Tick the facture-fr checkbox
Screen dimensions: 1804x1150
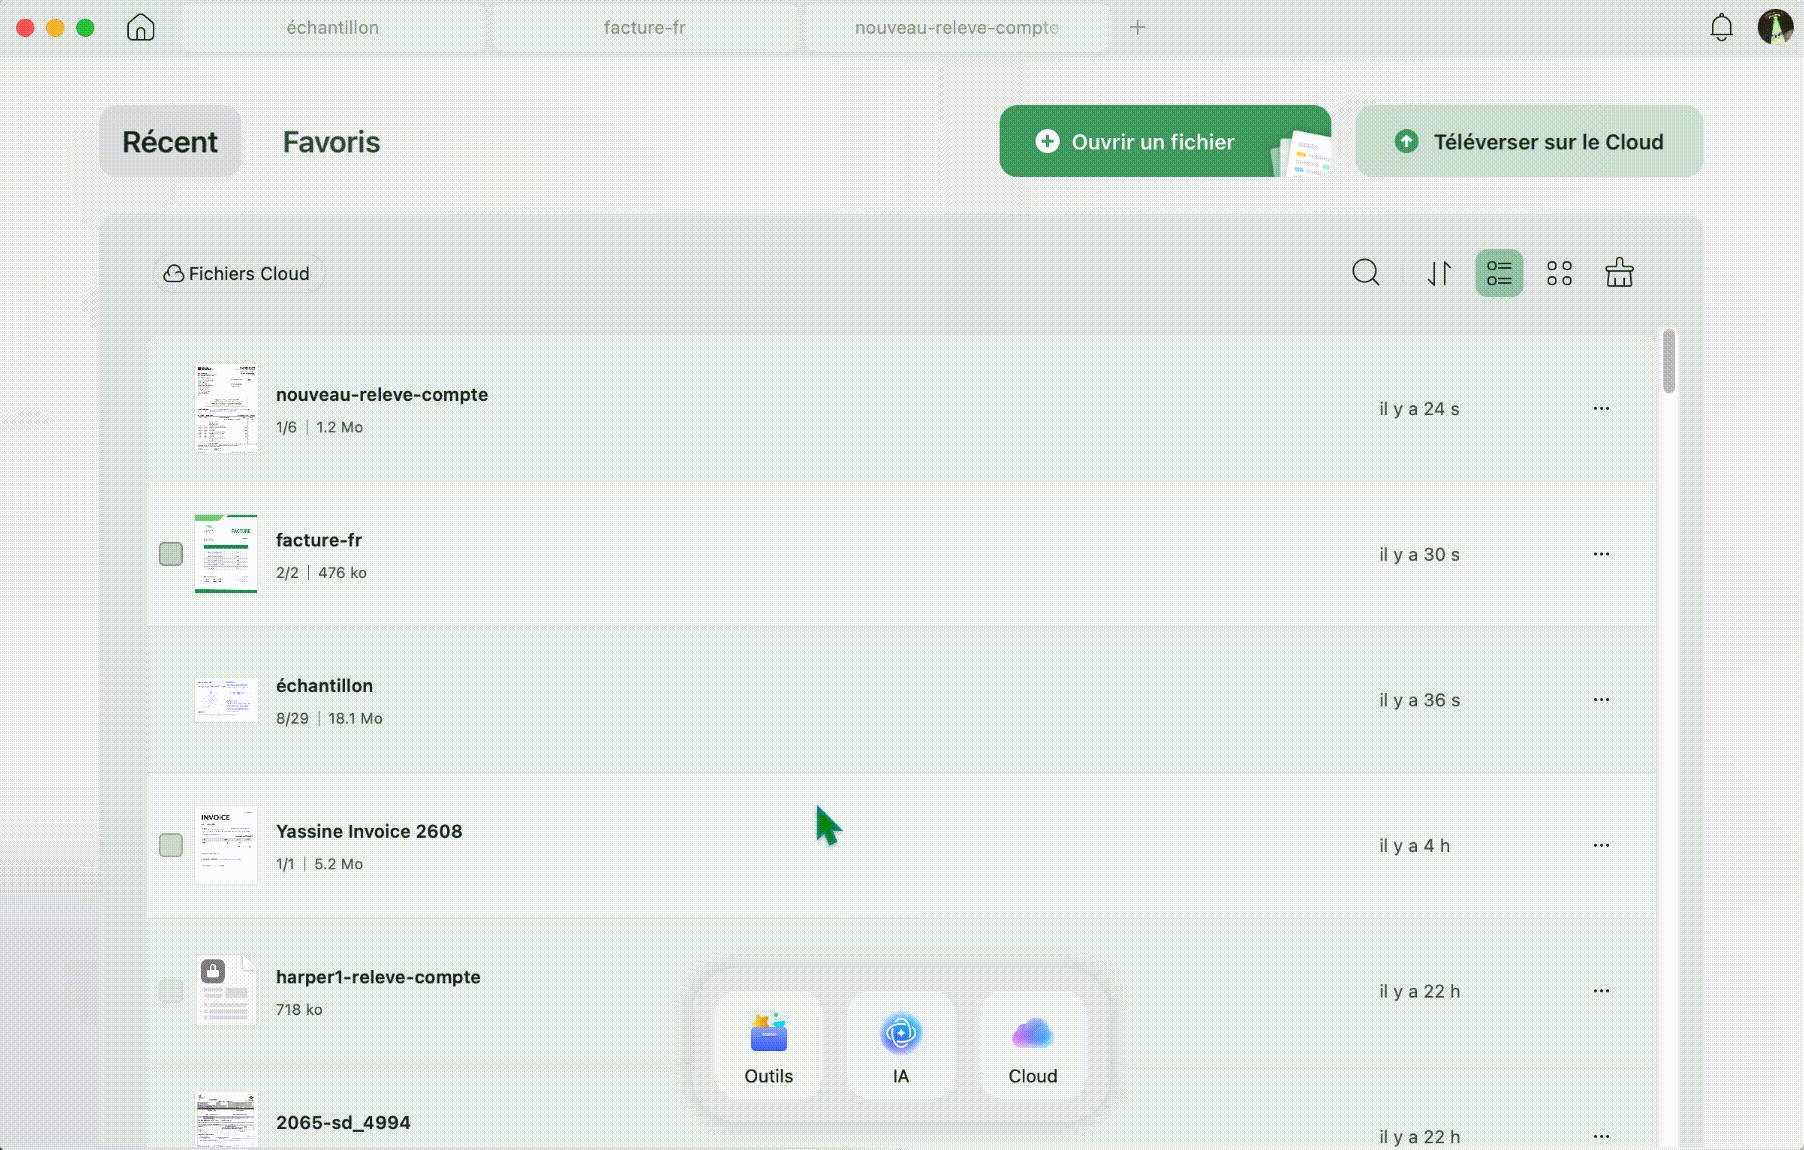click(x=171, y=554)
